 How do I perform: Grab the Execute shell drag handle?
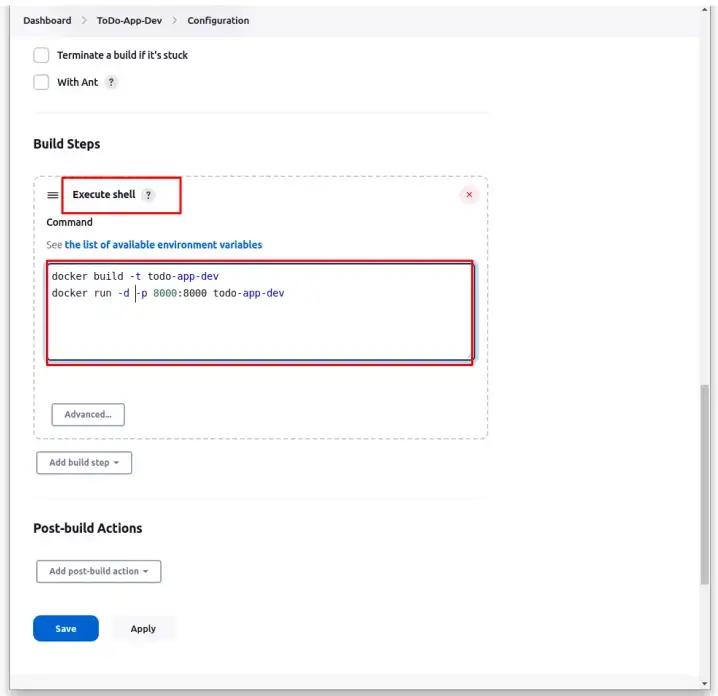tap(53, 195)
